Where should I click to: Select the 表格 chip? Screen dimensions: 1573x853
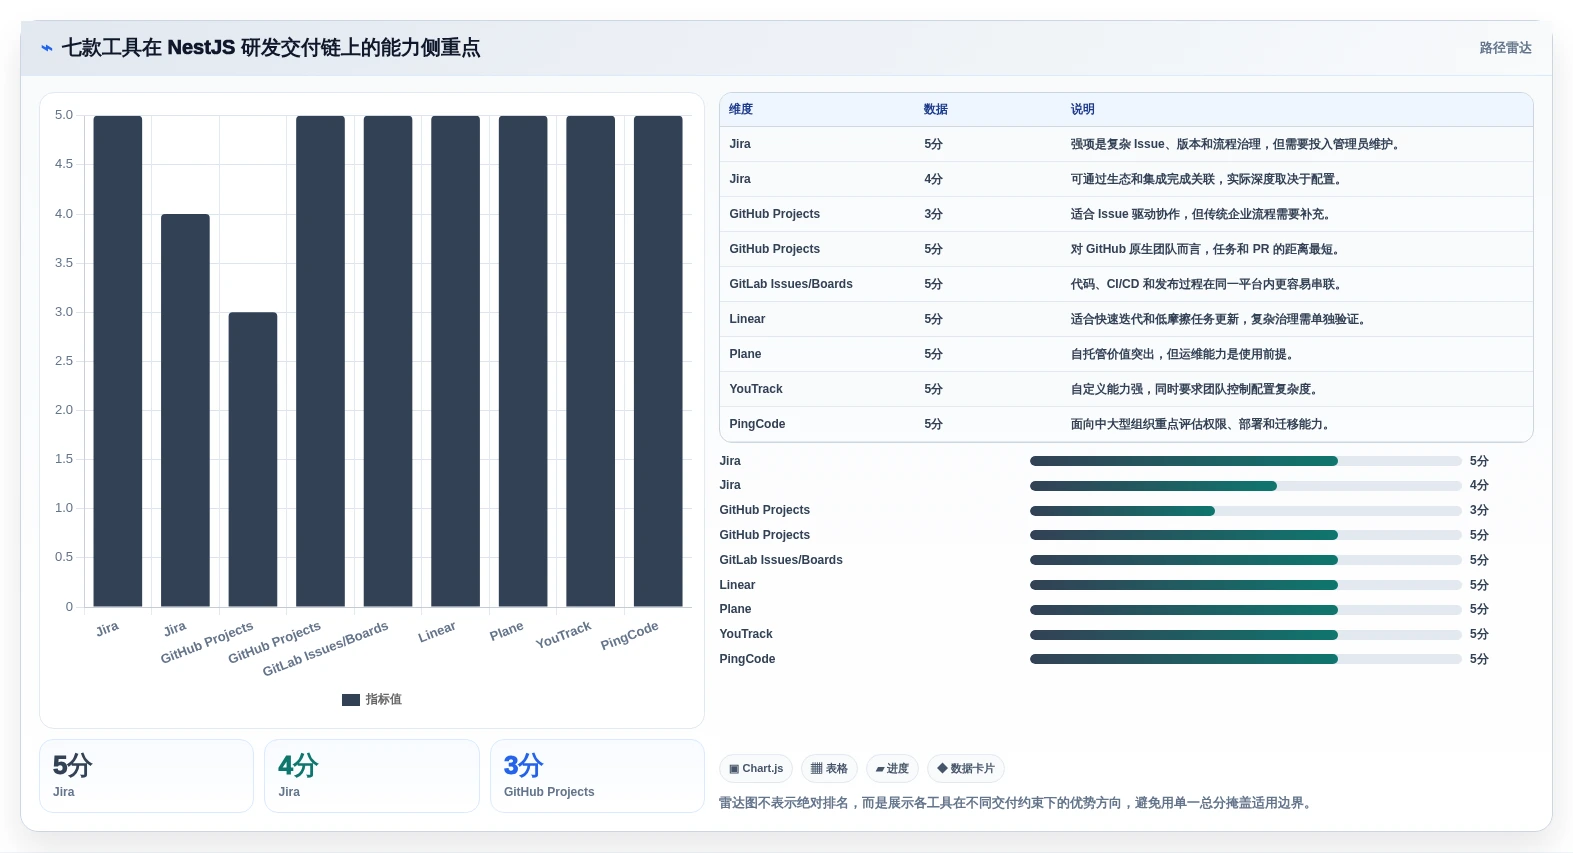[x=829, y=769]
